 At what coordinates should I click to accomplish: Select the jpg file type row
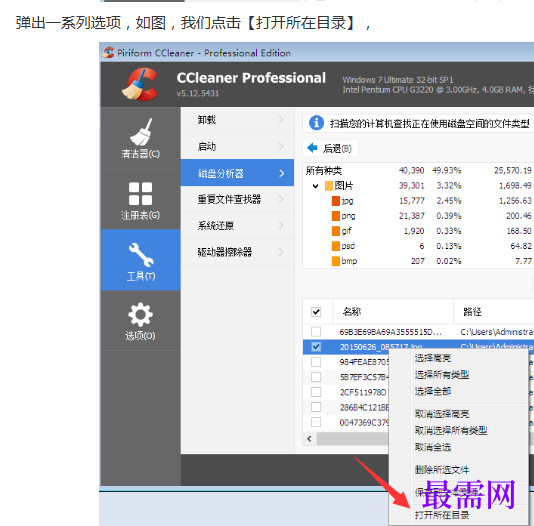418,201
